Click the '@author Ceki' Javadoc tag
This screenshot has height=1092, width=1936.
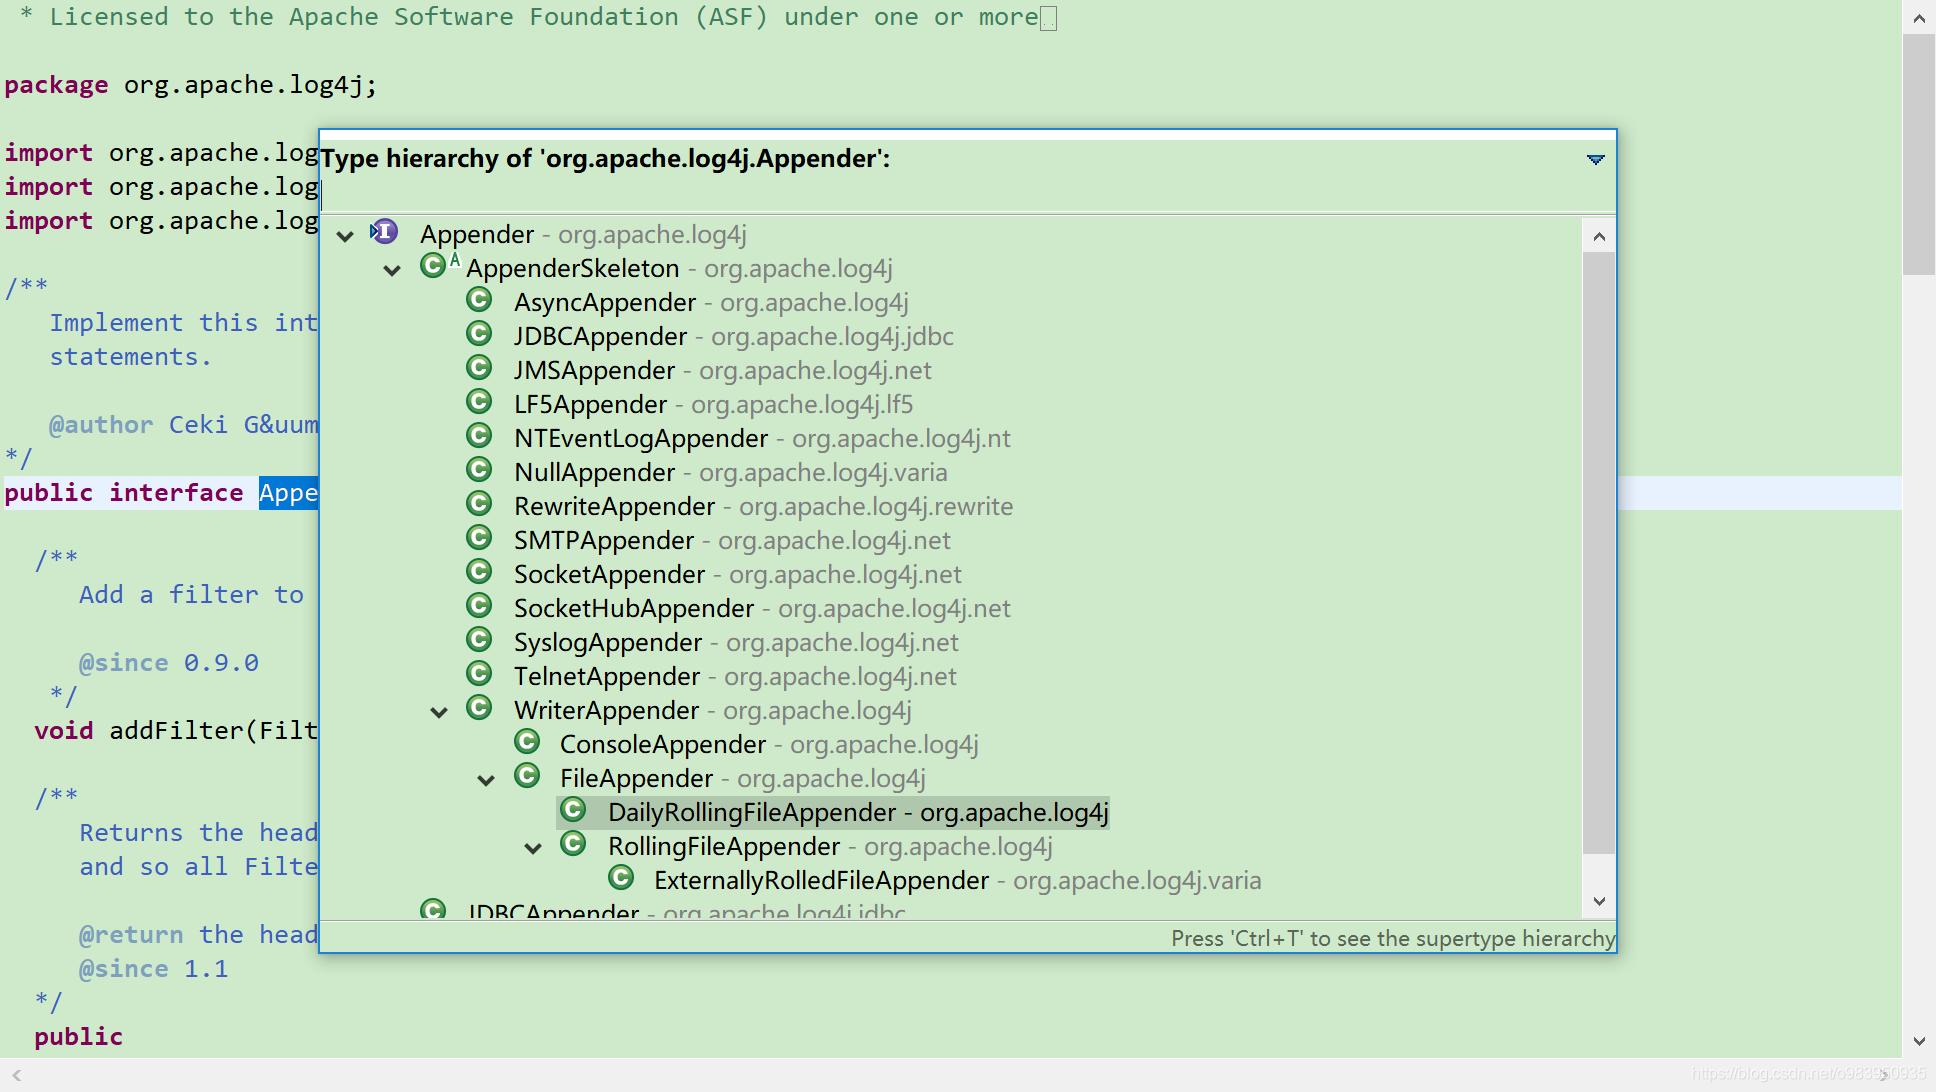pos(138,425)
